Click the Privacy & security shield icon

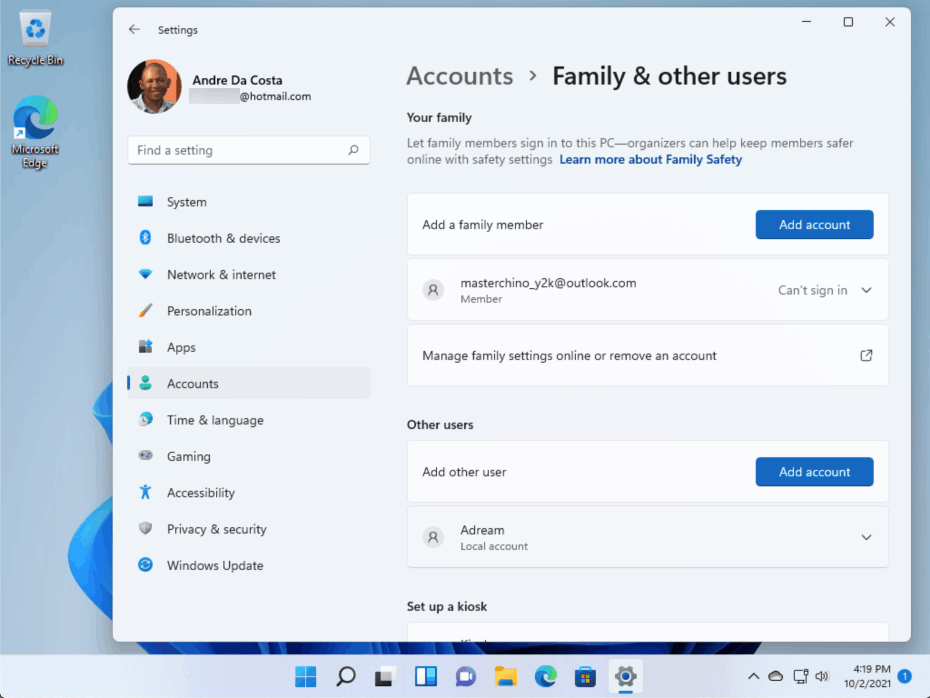(145, 528)
